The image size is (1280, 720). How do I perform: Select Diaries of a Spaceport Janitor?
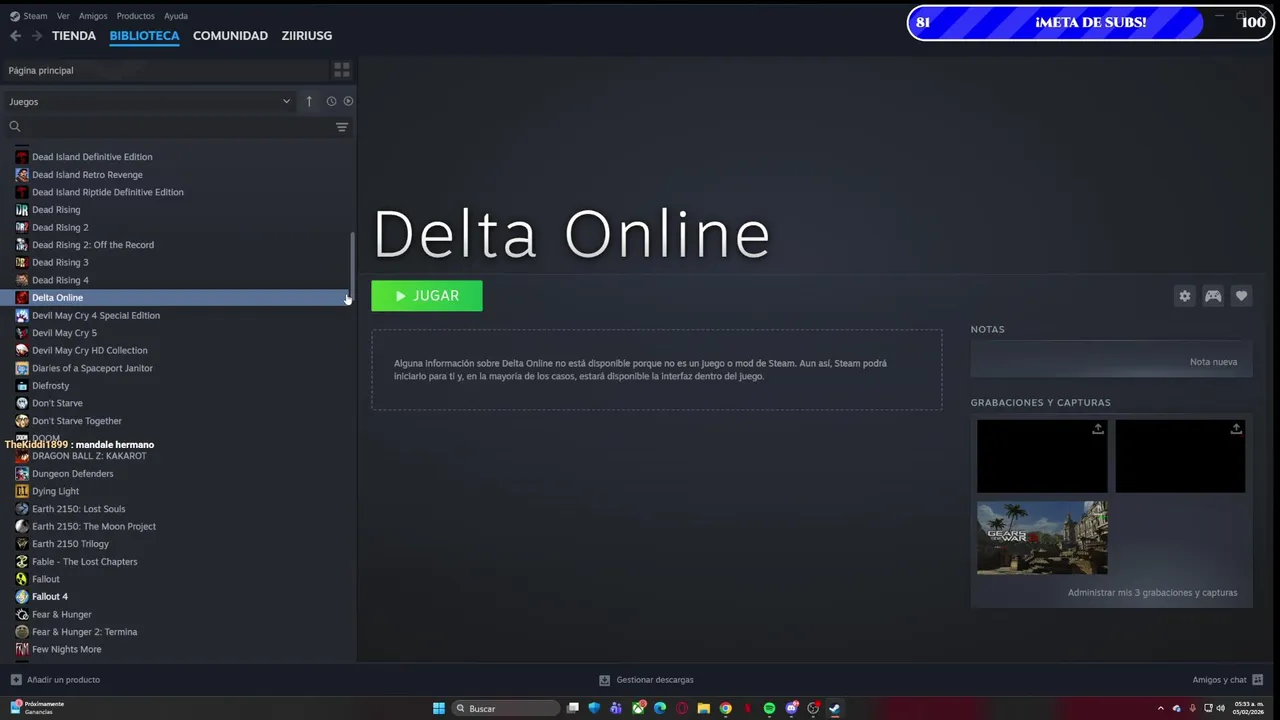92,368
